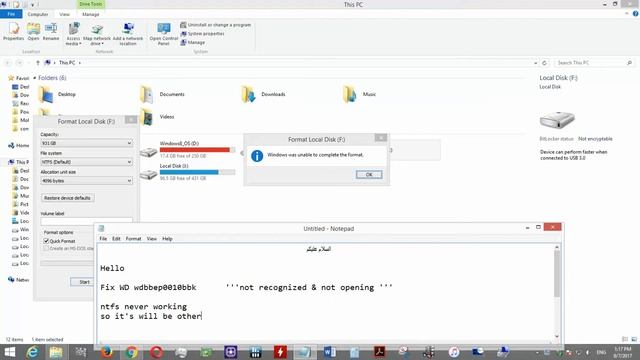Viewport: 640px width, 360px height.
Task: Open the File system NTFS dropdown
Action: pyautogui.click(x=87, y=162)
